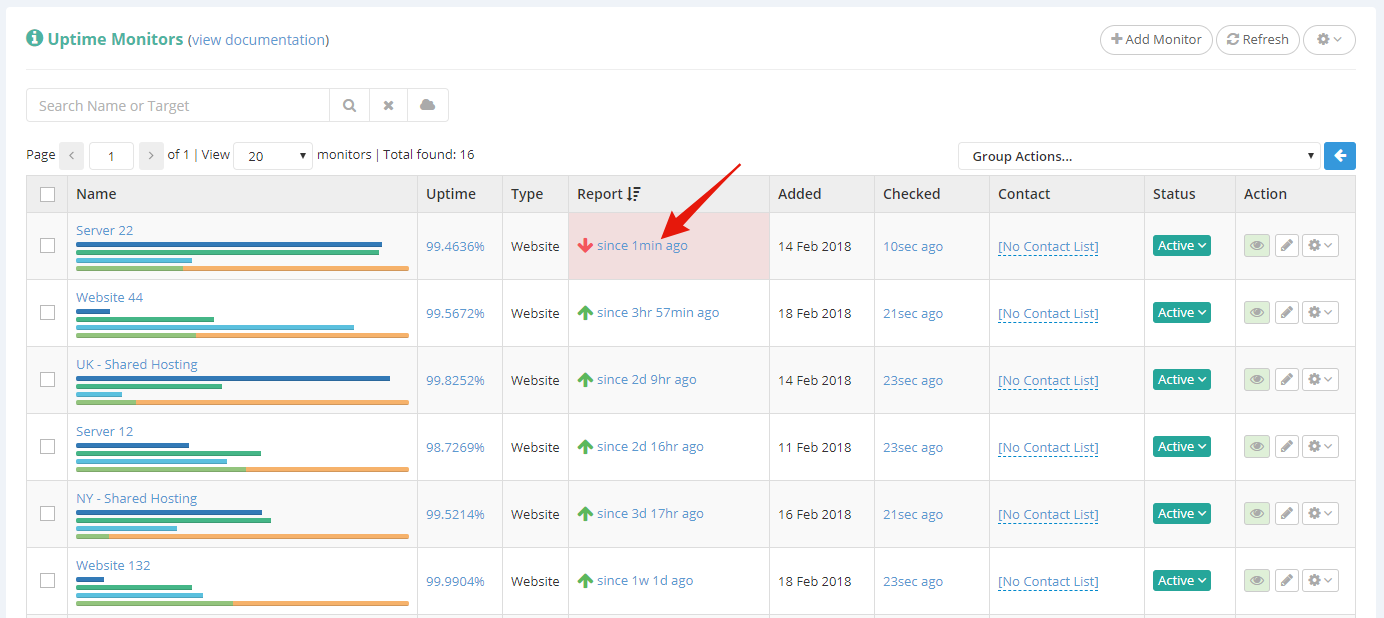The image size is (1384, 618).
Task: Click the search magnifier icon
Action: point(349,105)
